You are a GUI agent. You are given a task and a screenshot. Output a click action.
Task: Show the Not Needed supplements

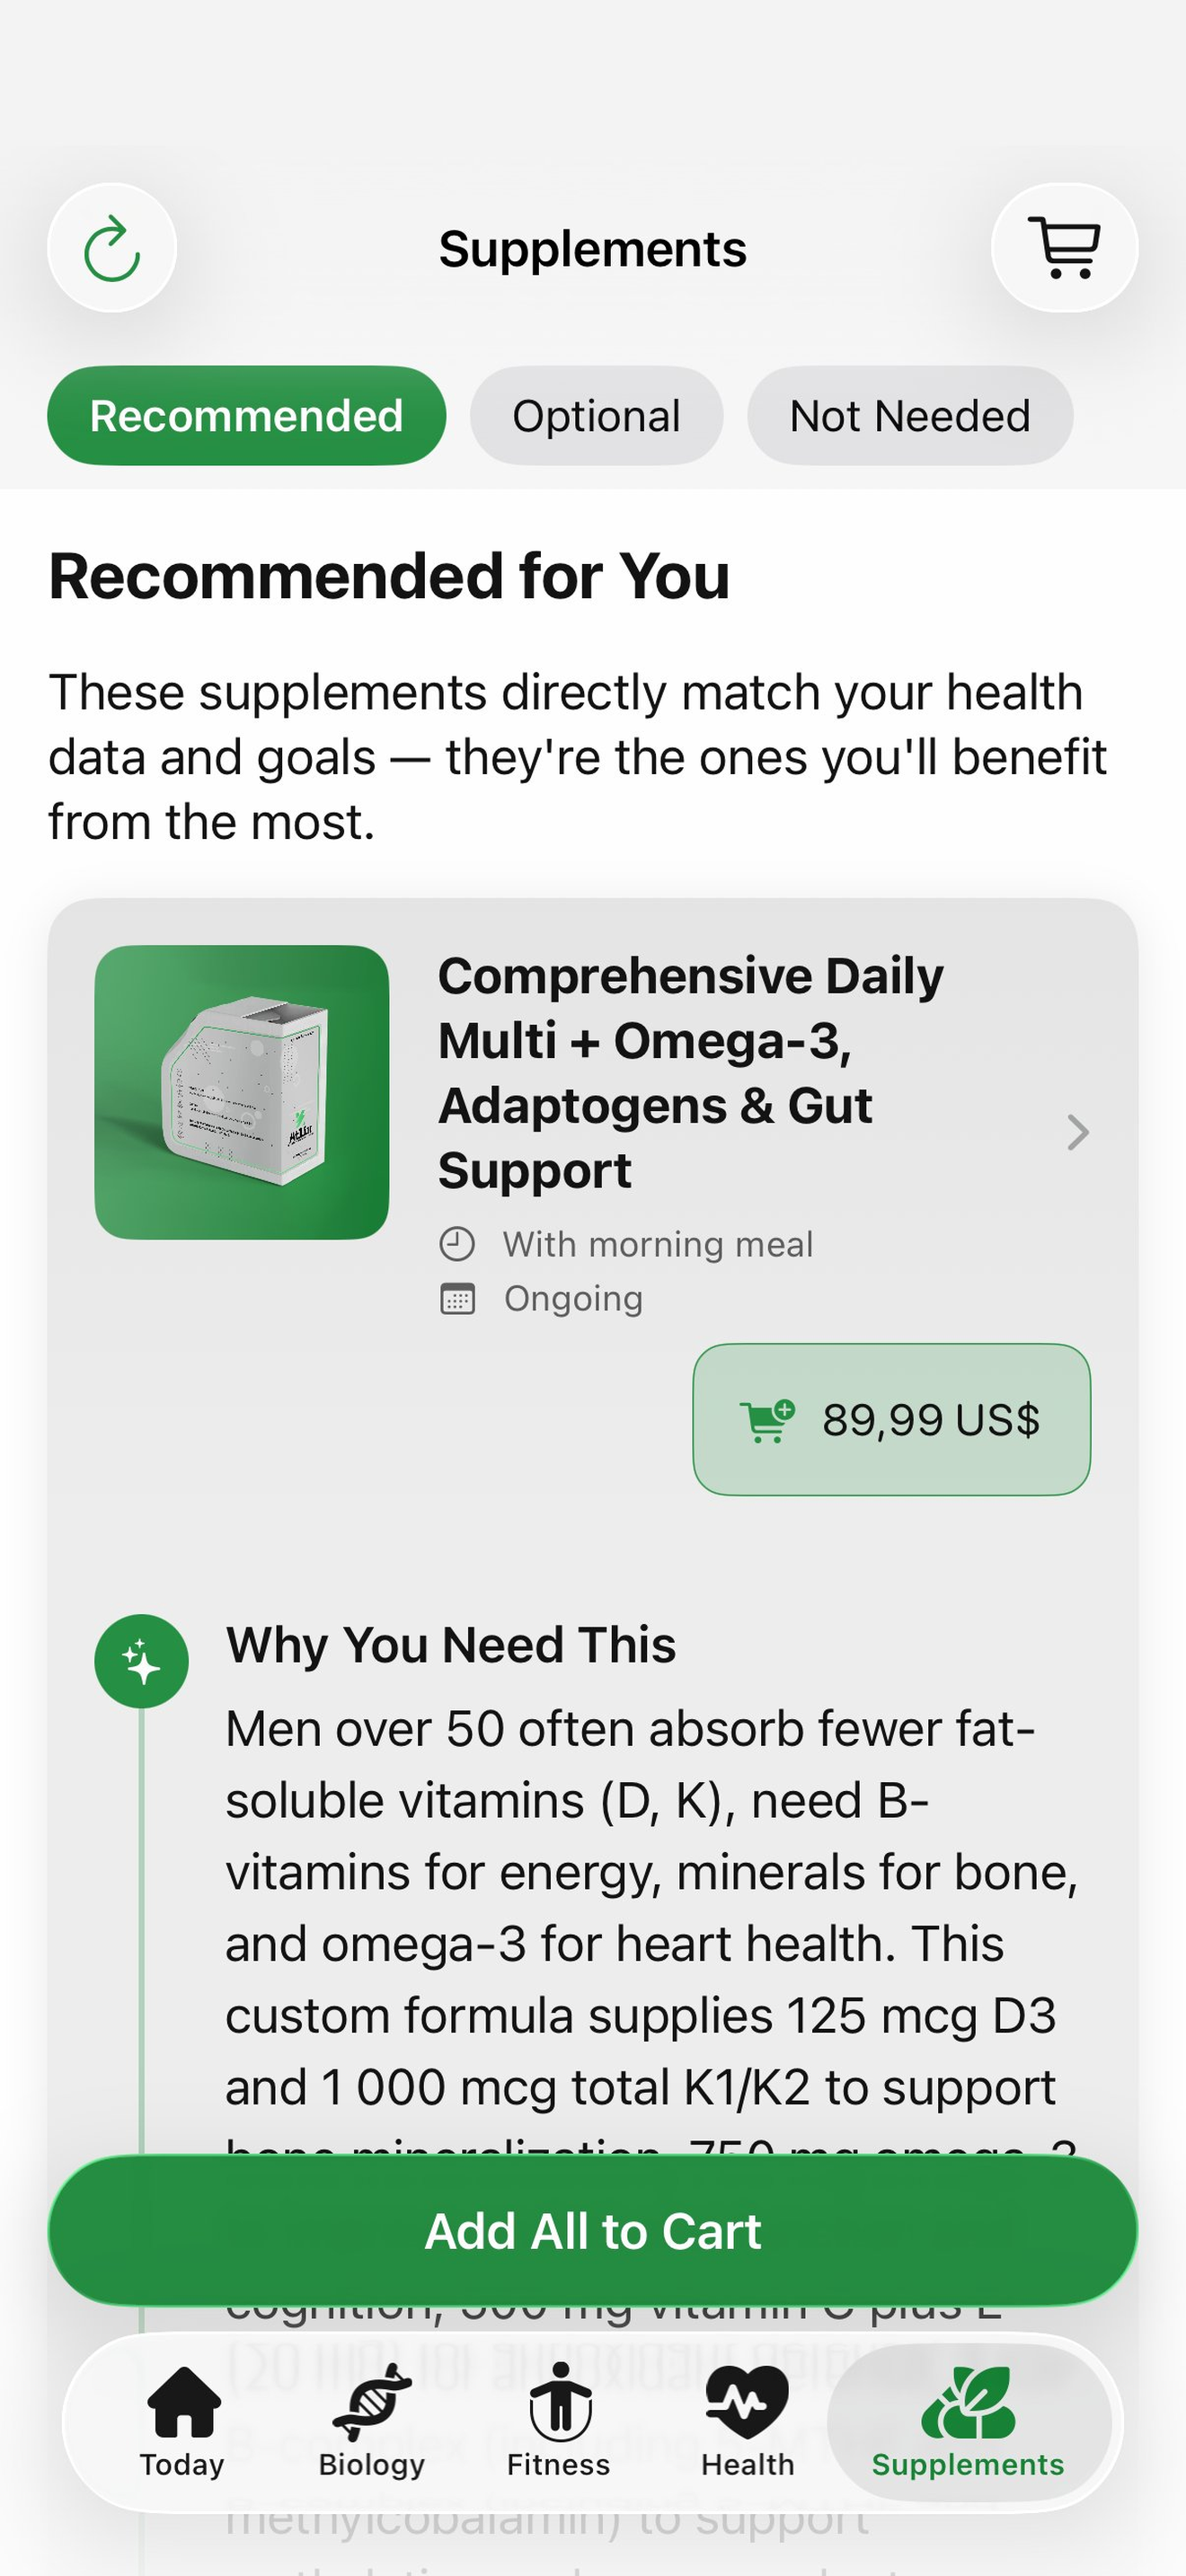coord(910,415)
